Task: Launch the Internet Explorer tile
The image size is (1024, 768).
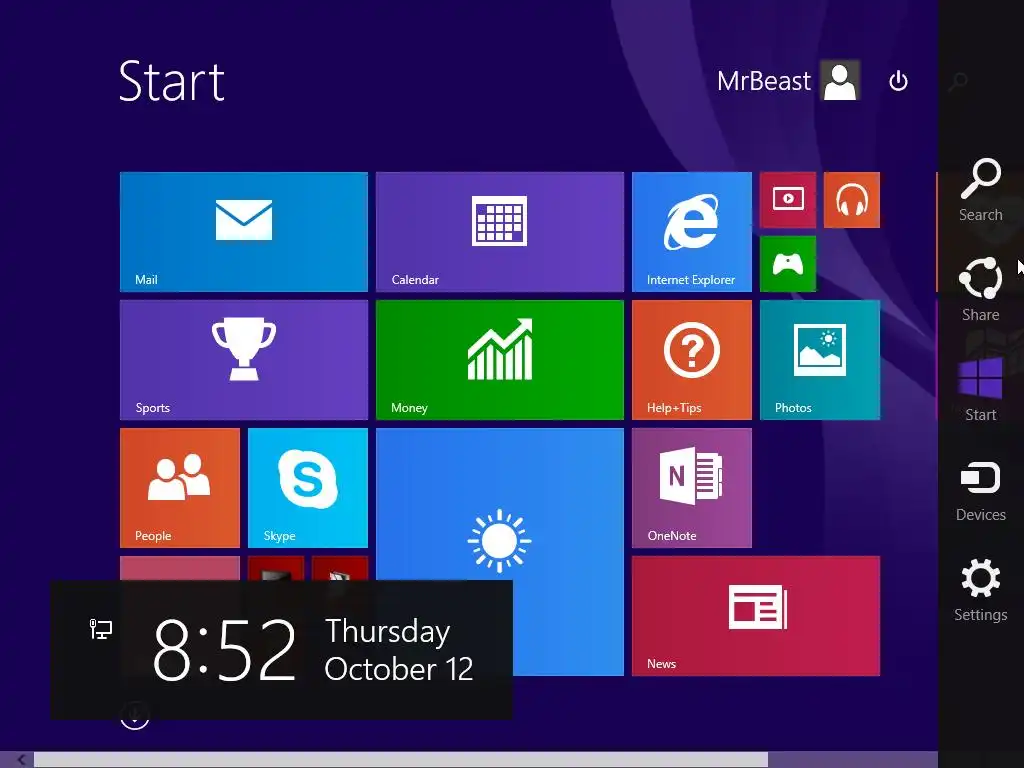Action: click(692, 232)
